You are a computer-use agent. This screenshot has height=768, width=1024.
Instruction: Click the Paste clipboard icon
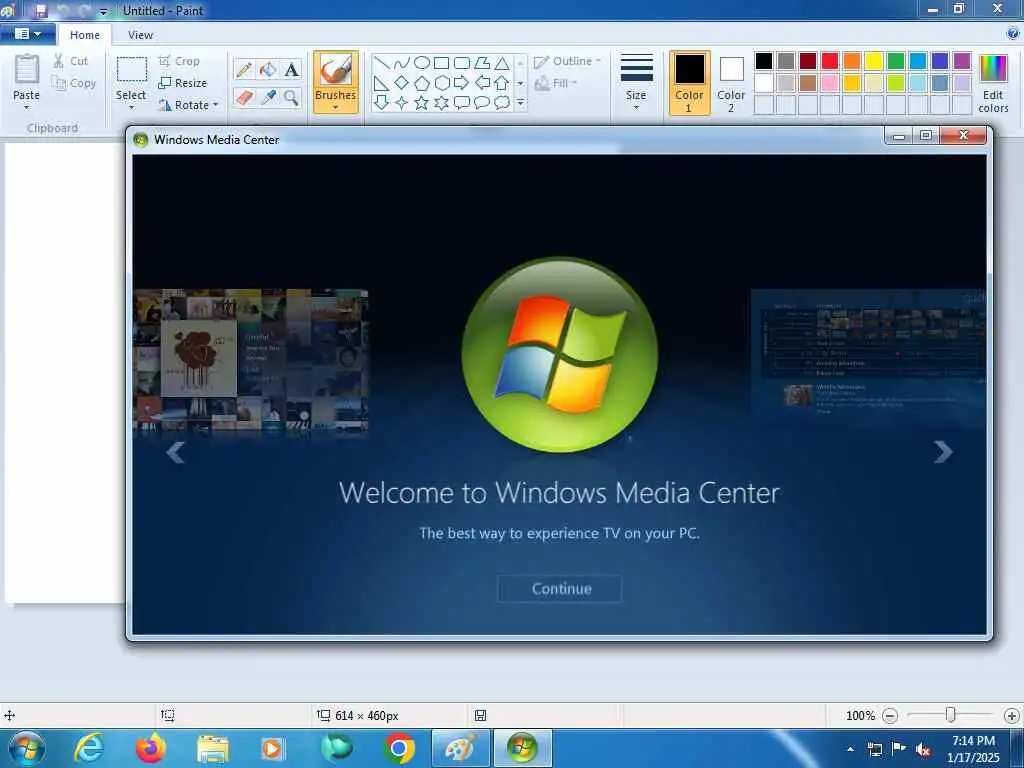[27, 69]
